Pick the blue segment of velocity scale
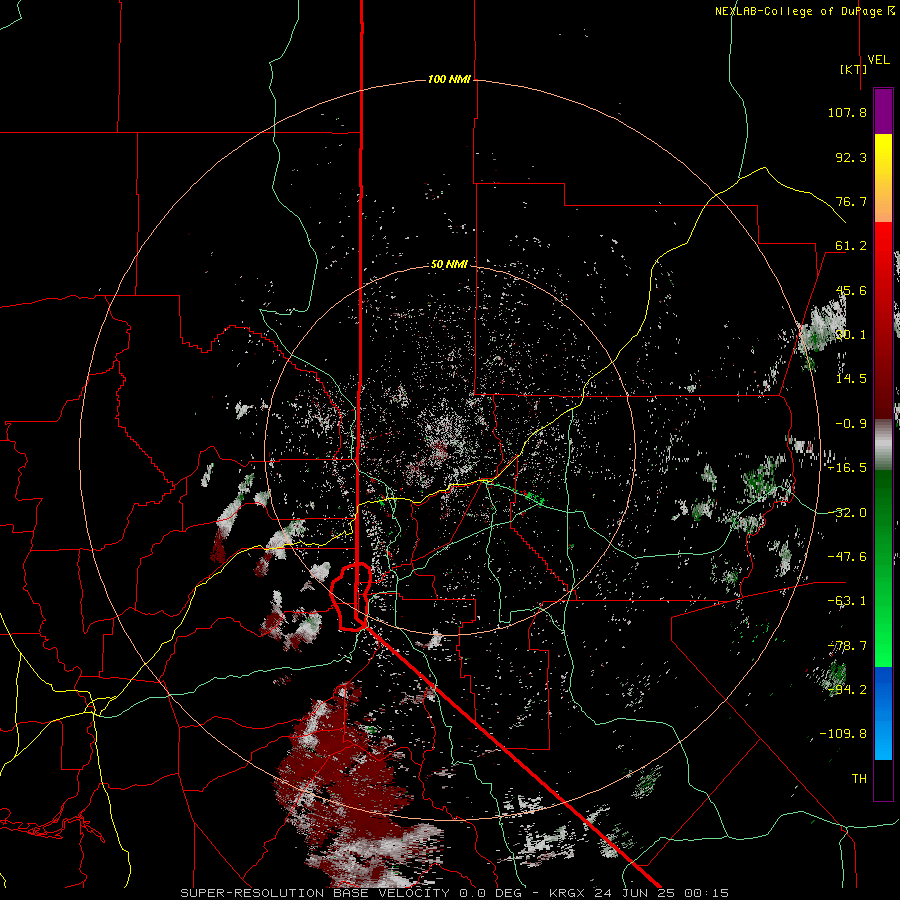 883,713
